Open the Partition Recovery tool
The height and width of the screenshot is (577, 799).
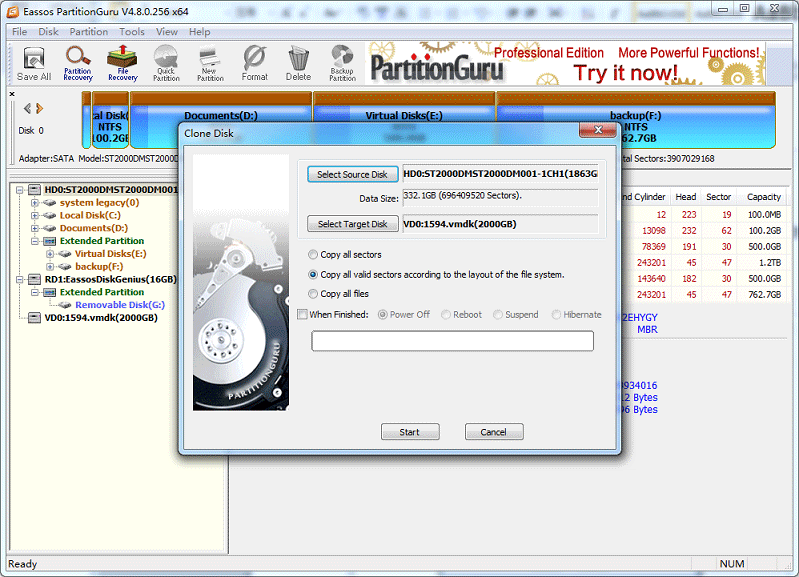pyautogui.click(x=78, y=64)
